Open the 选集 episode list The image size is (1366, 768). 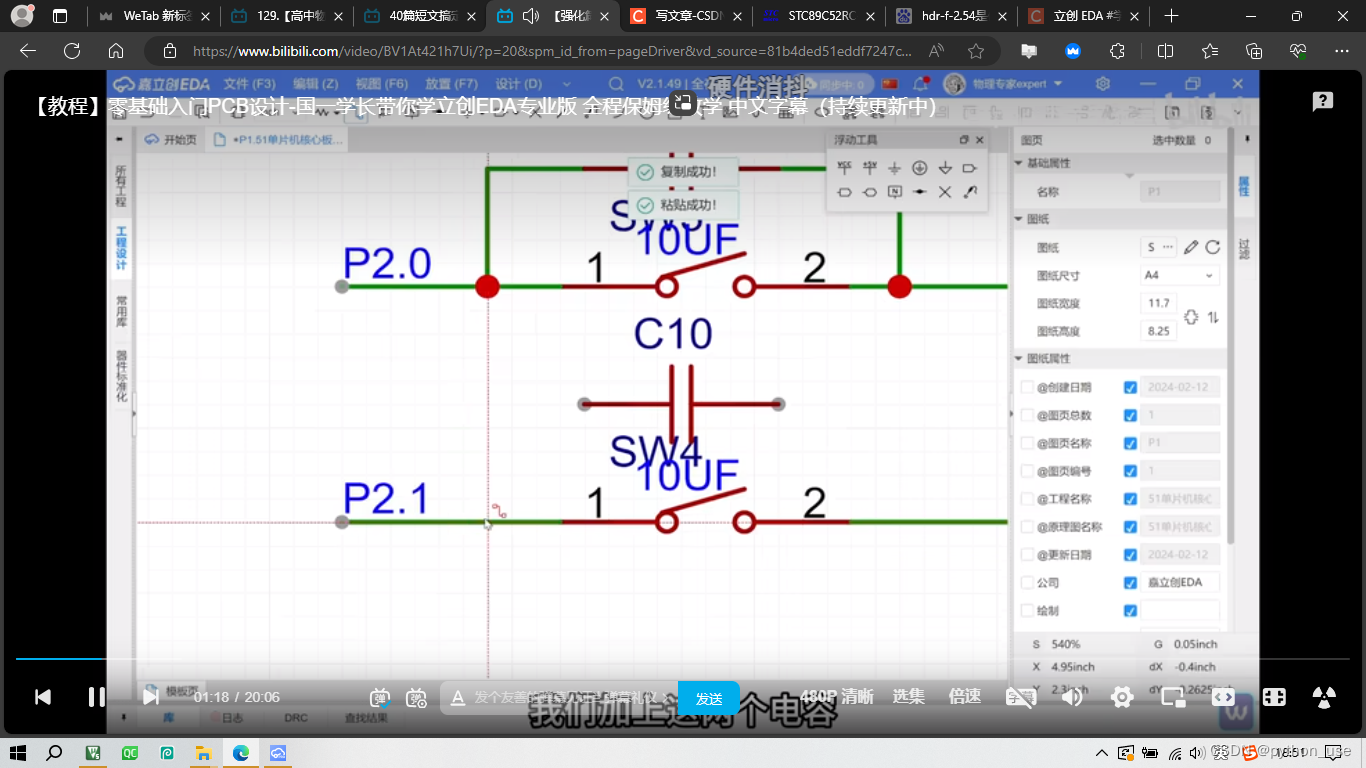[908, 697]
